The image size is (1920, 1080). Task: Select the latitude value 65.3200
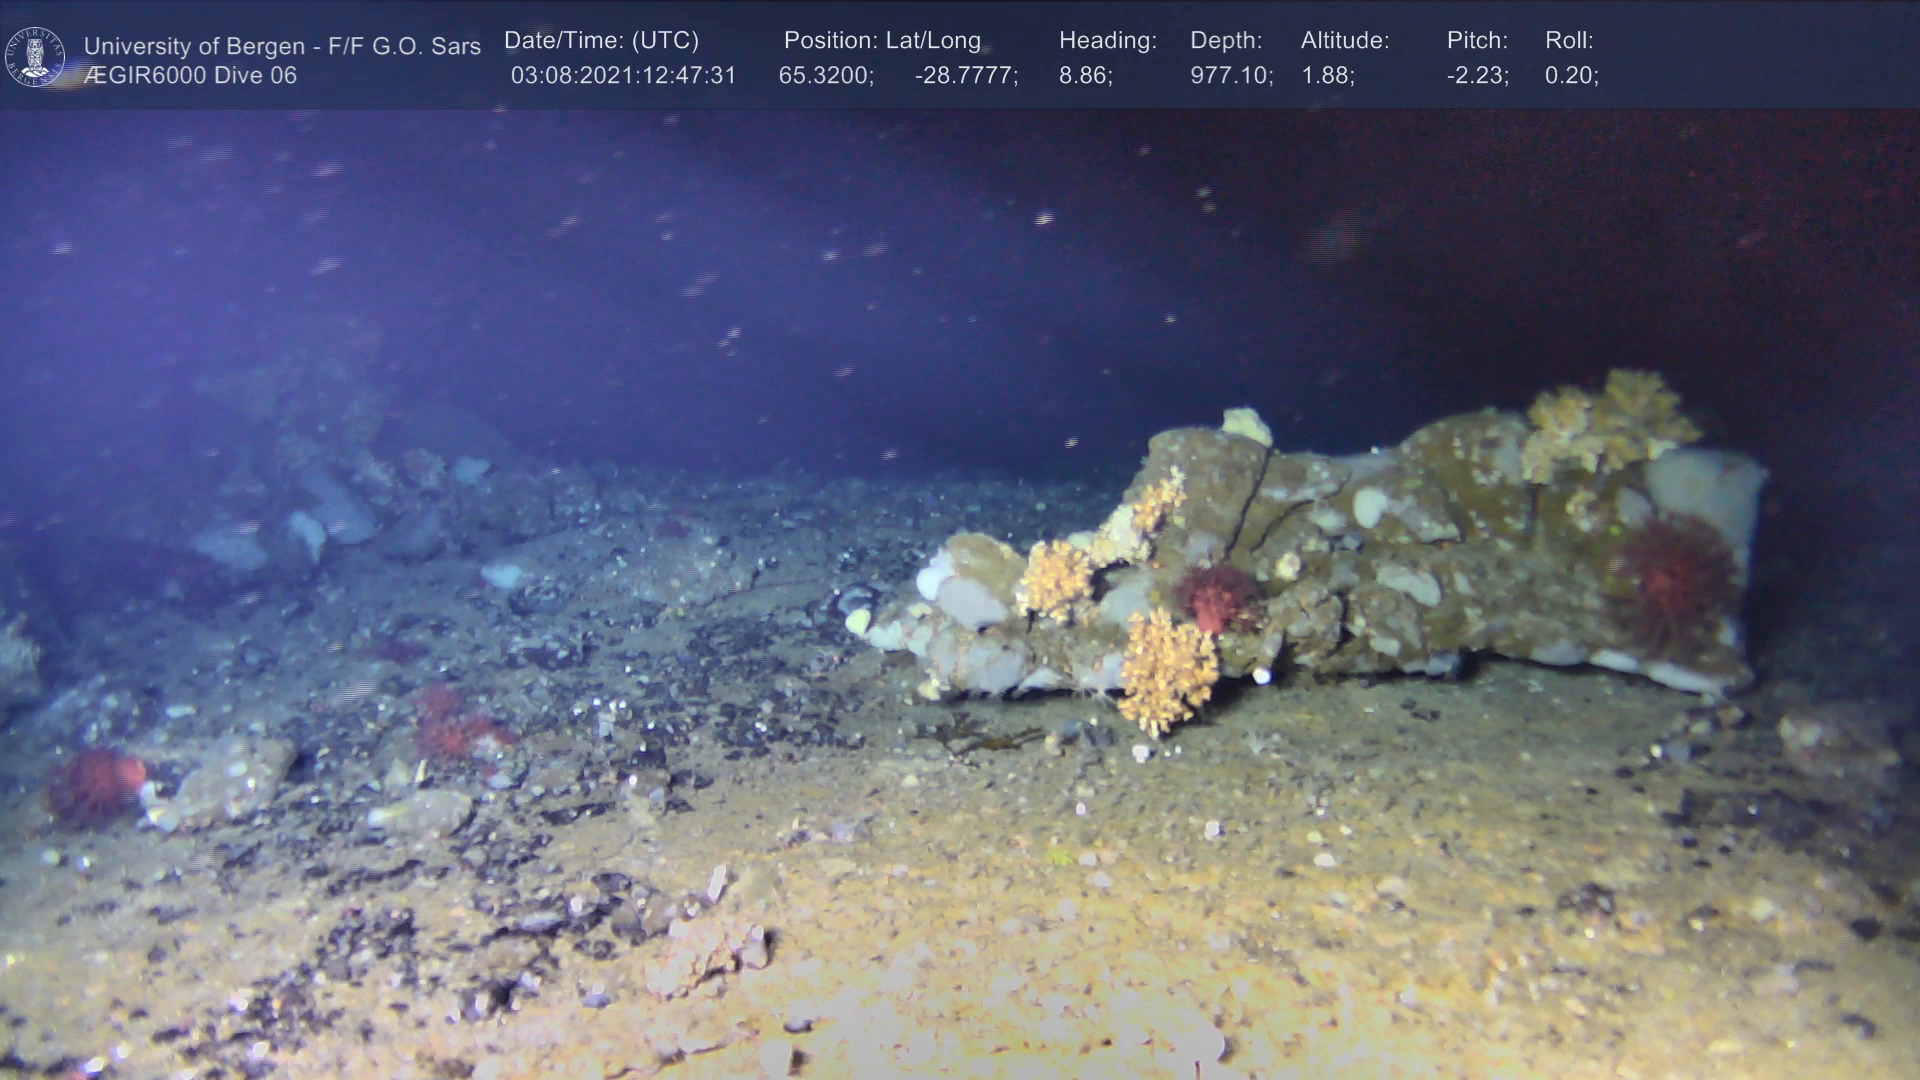click(826, 76)
